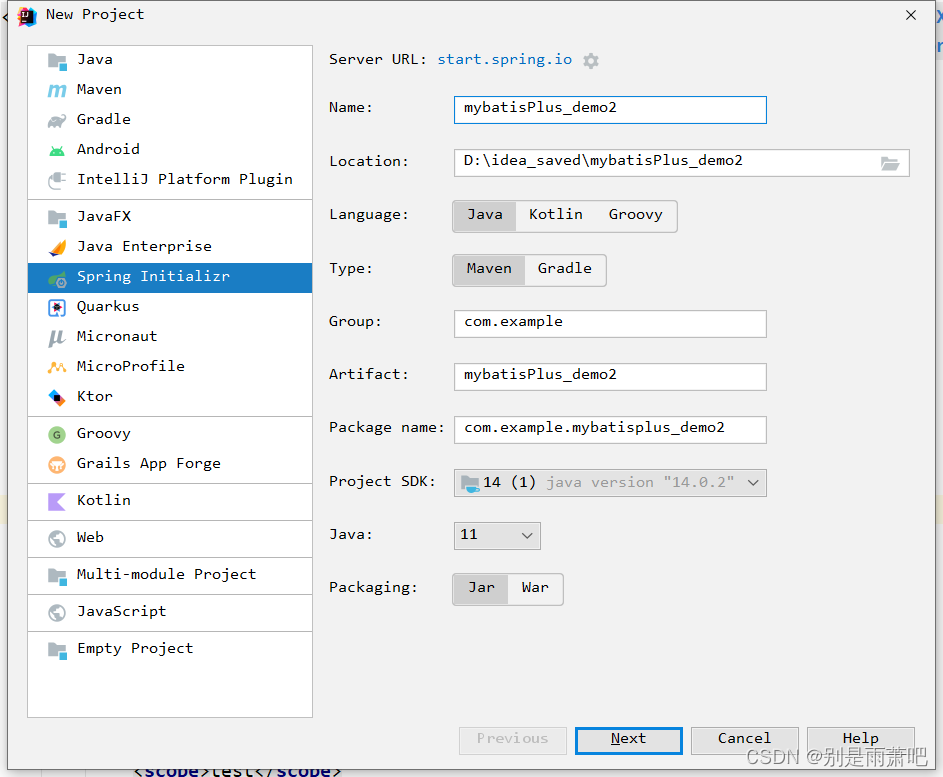The width and height of the screenshot is (943, 777).
Task: Click the Help button
Action: (861, 740)
